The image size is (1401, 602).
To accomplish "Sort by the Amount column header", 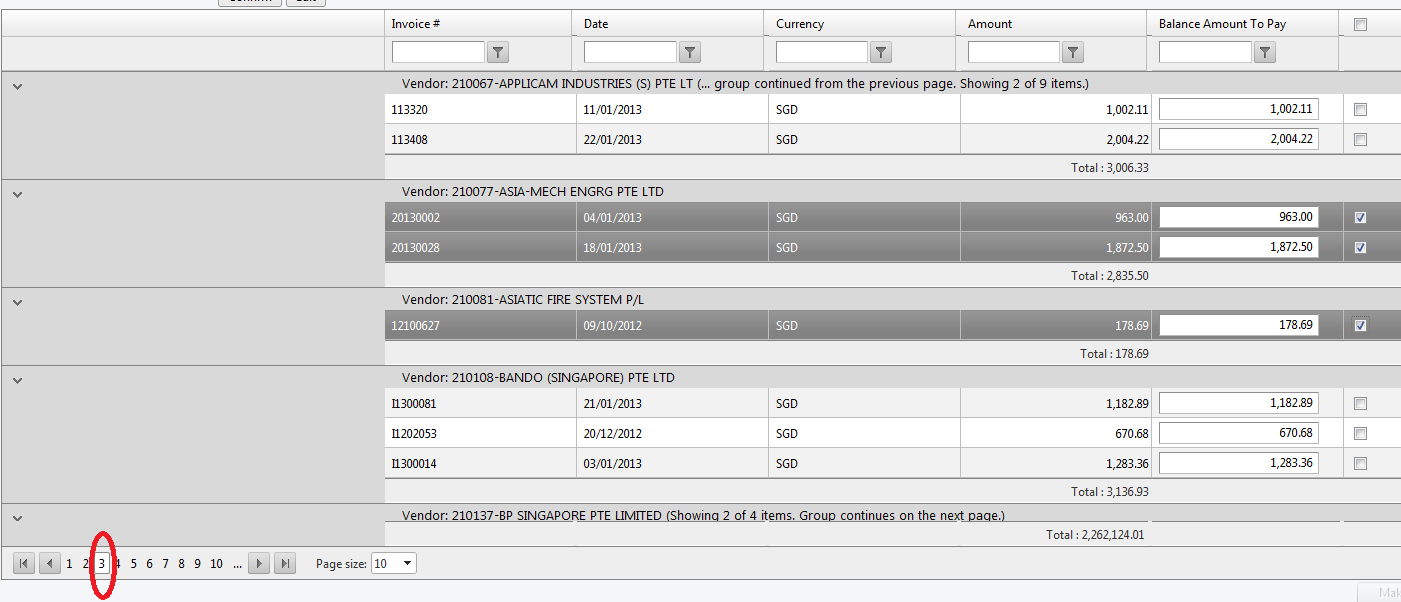I will (x=990, y=24).
